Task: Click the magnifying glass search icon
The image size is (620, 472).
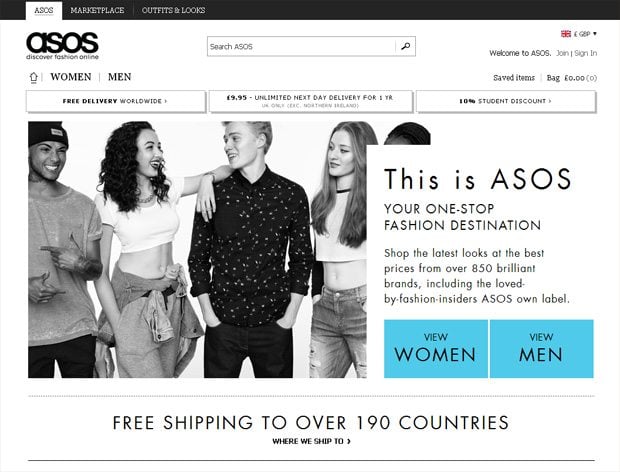Action: pos(405,46)
